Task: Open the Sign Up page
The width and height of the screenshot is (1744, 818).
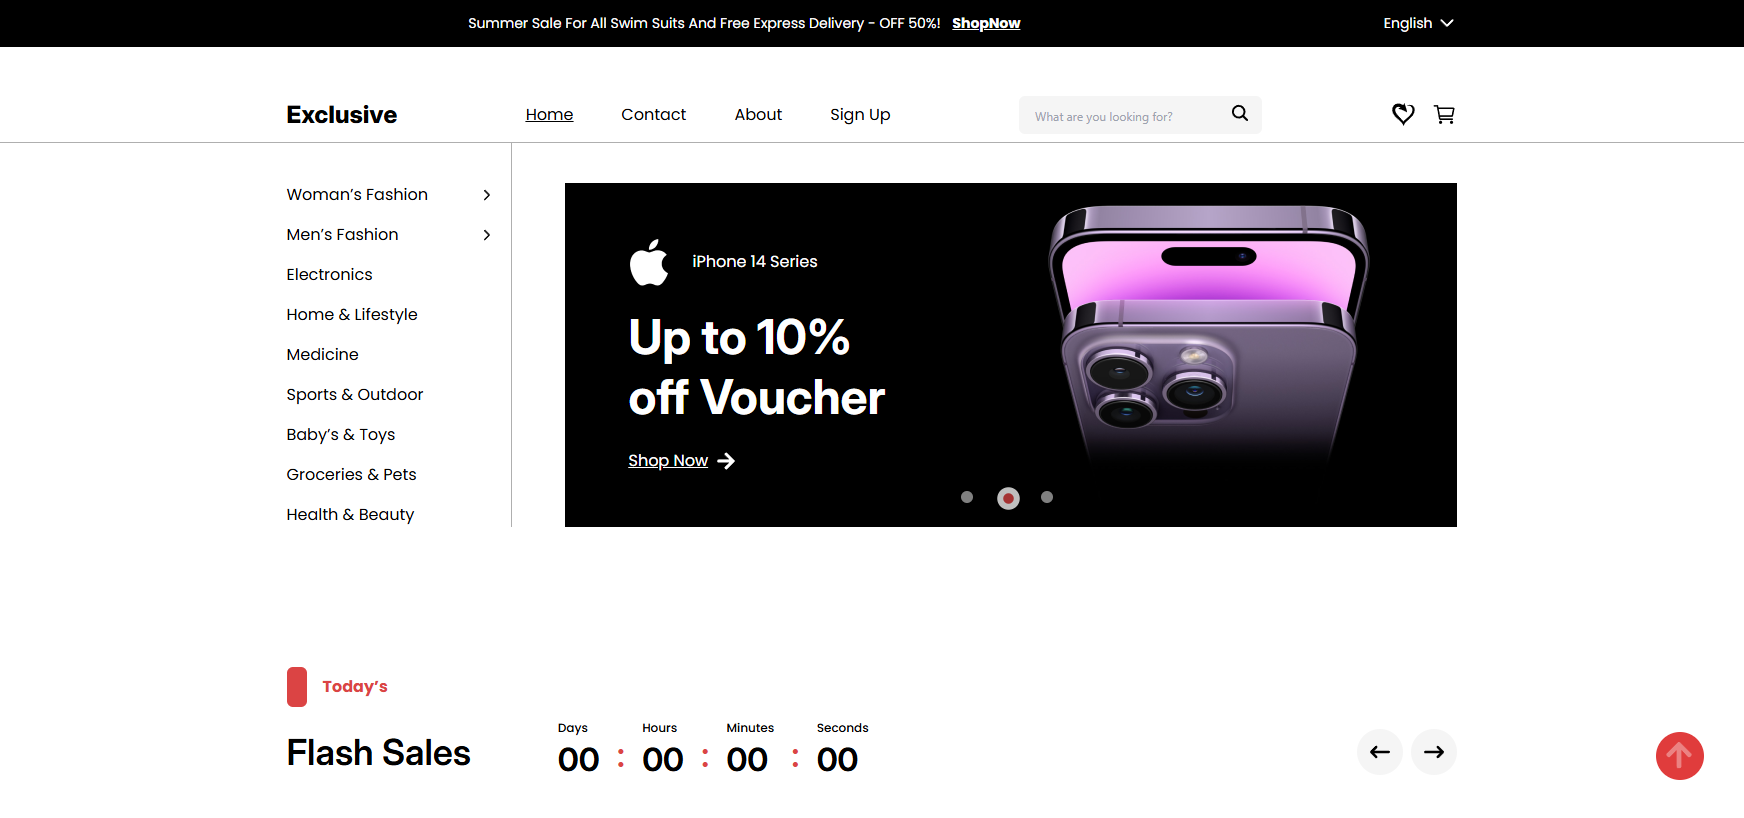Action: pyautogui.click(x=860, y=115)
